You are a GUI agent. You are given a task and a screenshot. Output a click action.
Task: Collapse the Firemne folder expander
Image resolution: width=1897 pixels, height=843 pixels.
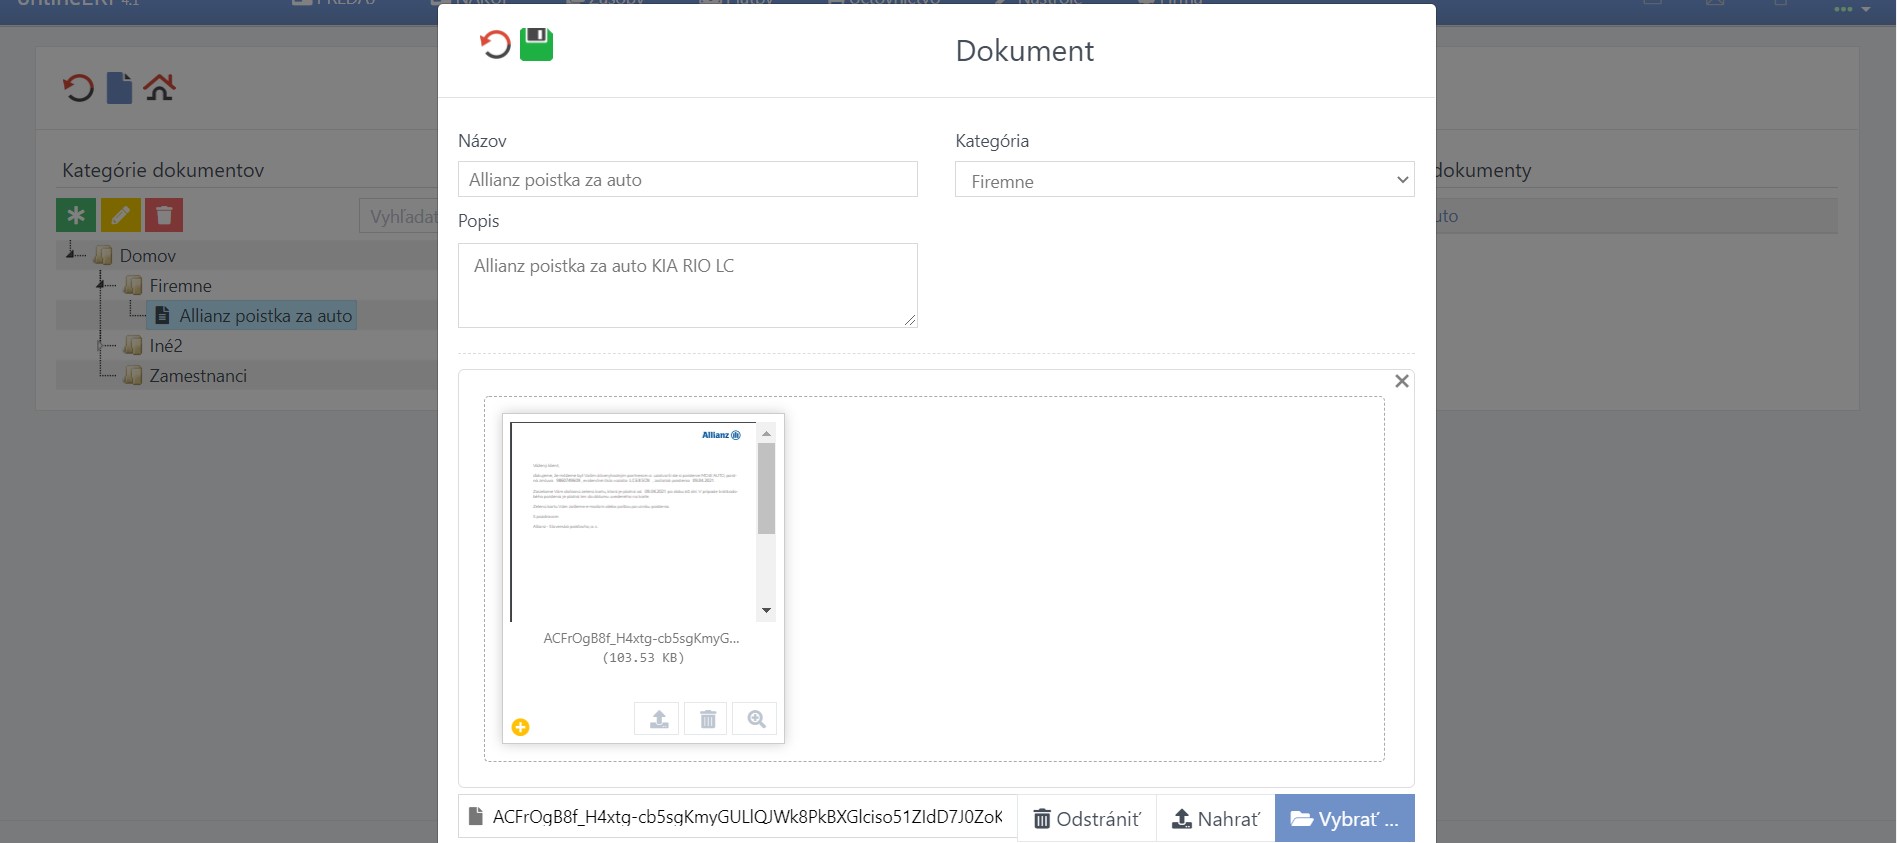tap(101, 286)
